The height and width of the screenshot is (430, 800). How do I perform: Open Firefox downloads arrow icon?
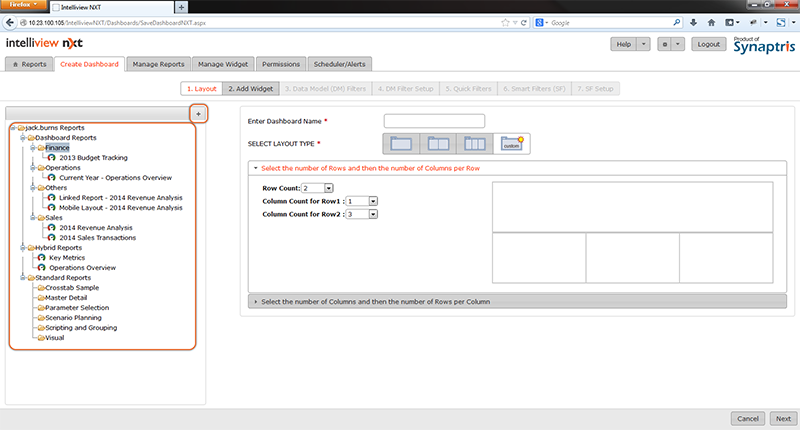click(693, 22)
